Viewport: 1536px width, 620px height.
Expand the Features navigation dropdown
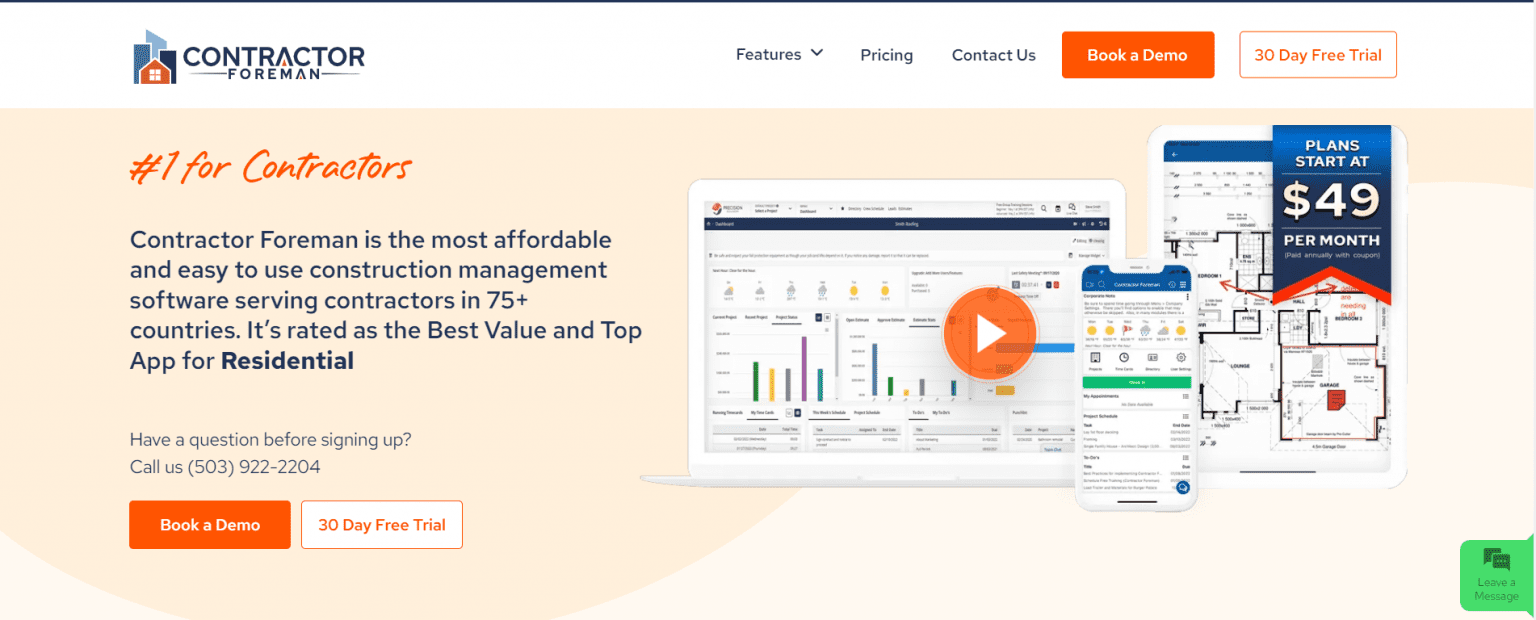click(779, 54)
